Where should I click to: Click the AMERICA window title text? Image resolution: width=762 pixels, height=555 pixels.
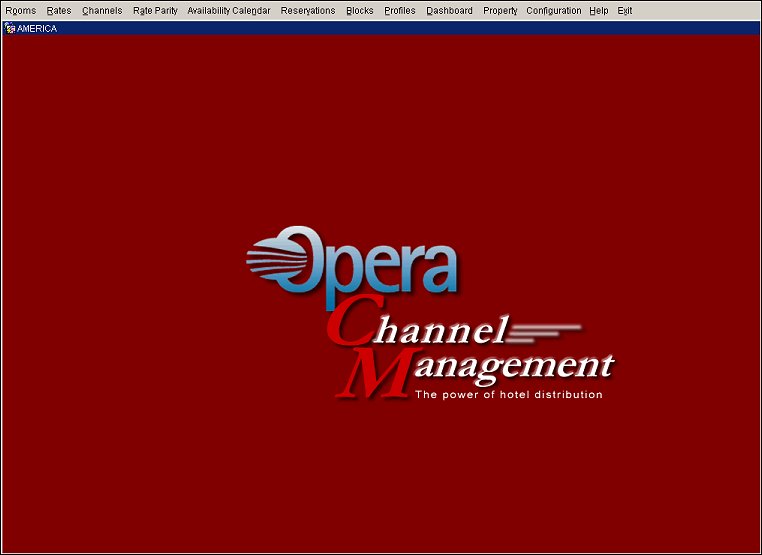(x=37, y=29)
